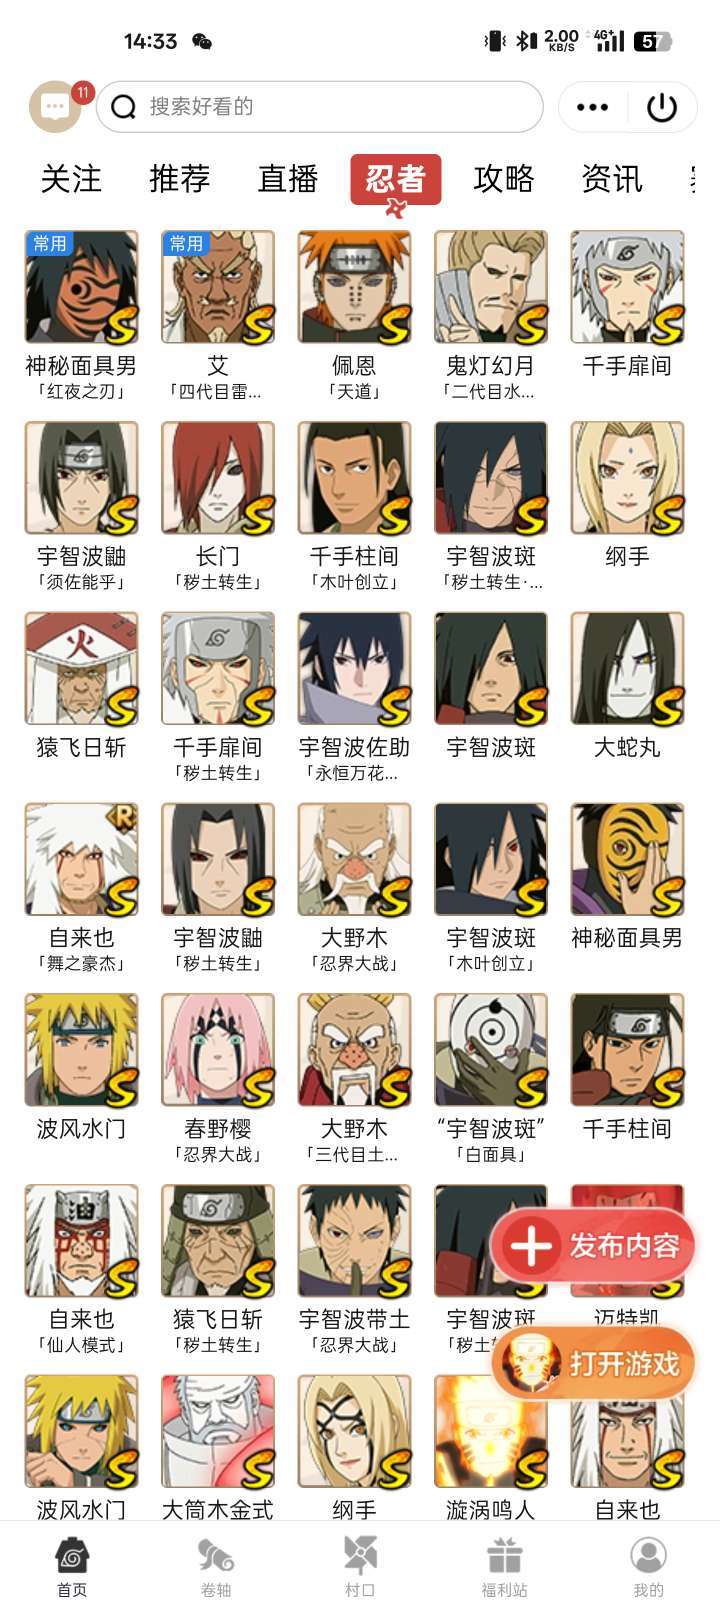Tap the 首页 home icon
The height and width of the screenshot is (1608, 720).
tap(72, 1567)
